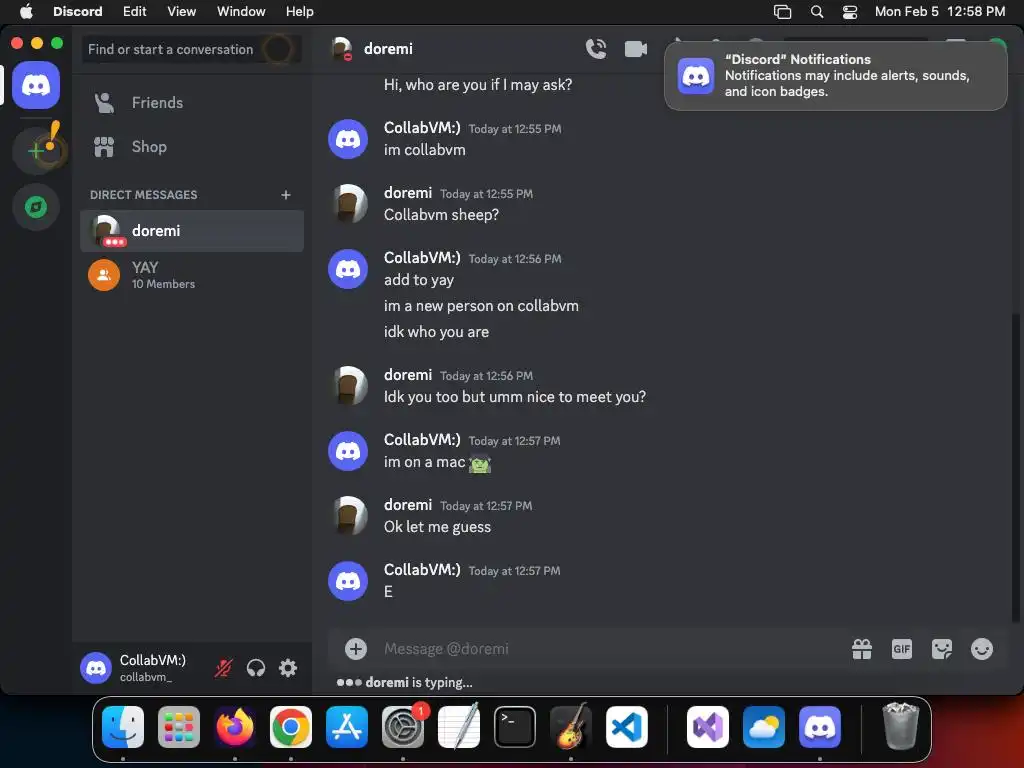
Task: Open the Weather app from the Dock
Action: coord(763,727)
